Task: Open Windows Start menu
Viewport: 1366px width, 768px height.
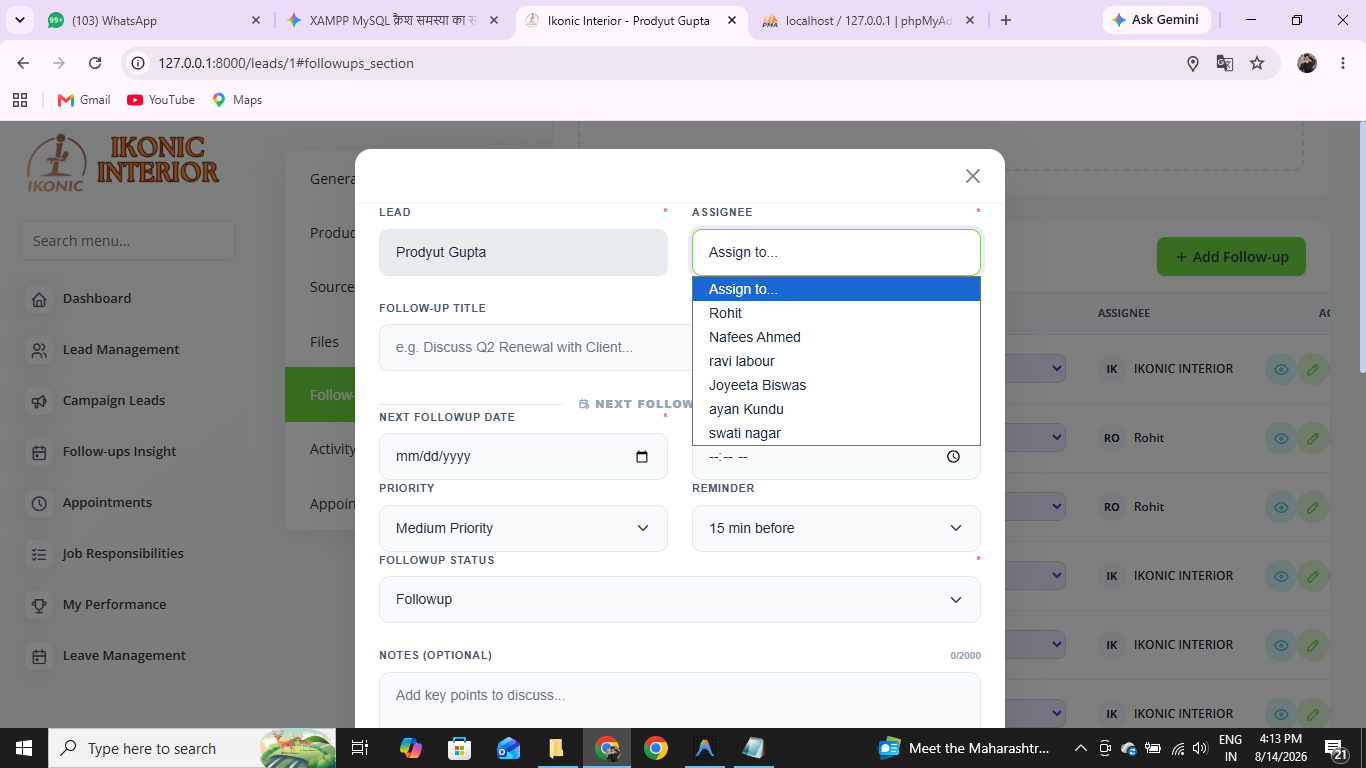Action: [x=24, y=748]
